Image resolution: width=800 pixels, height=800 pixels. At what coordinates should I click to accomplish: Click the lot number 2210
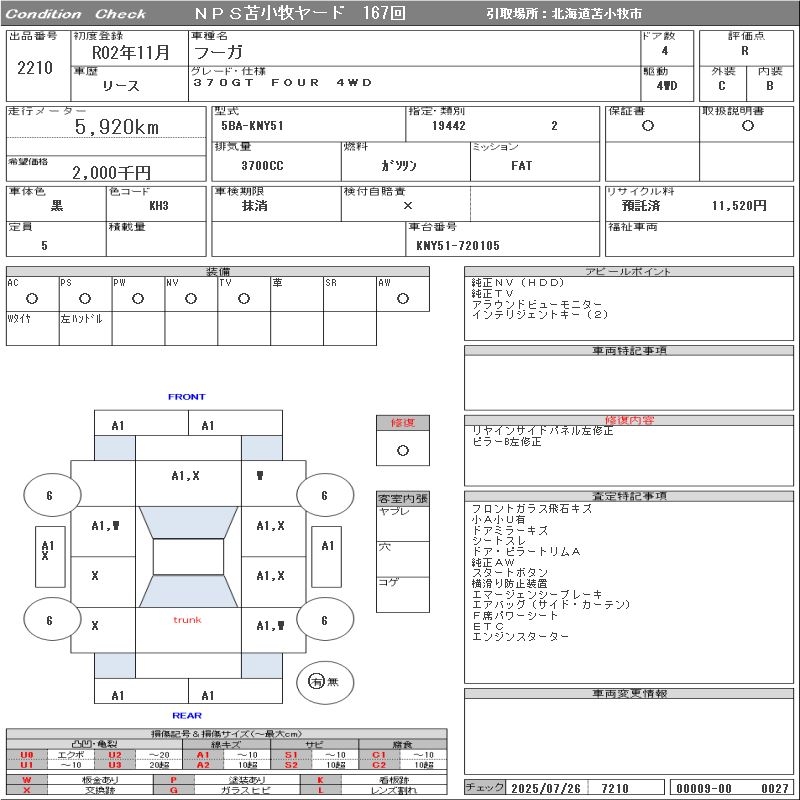pyautogui.click(x=35, y=67)
